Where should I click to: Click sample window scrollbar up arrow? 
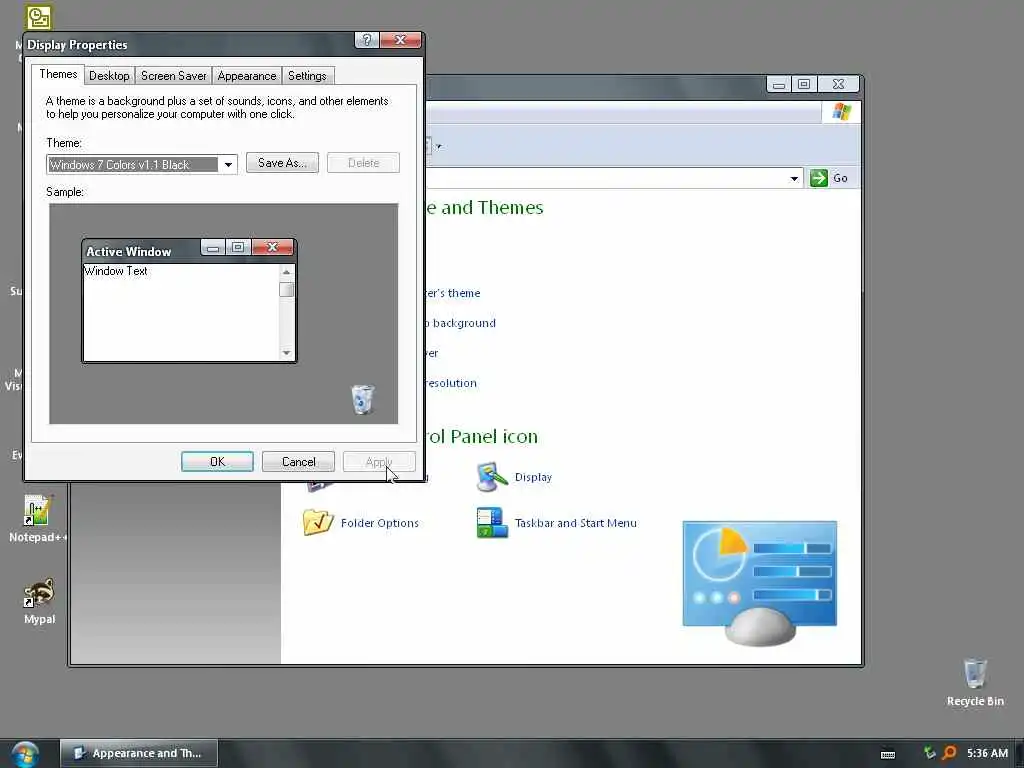pyautogui.click(x=286, y=272)
